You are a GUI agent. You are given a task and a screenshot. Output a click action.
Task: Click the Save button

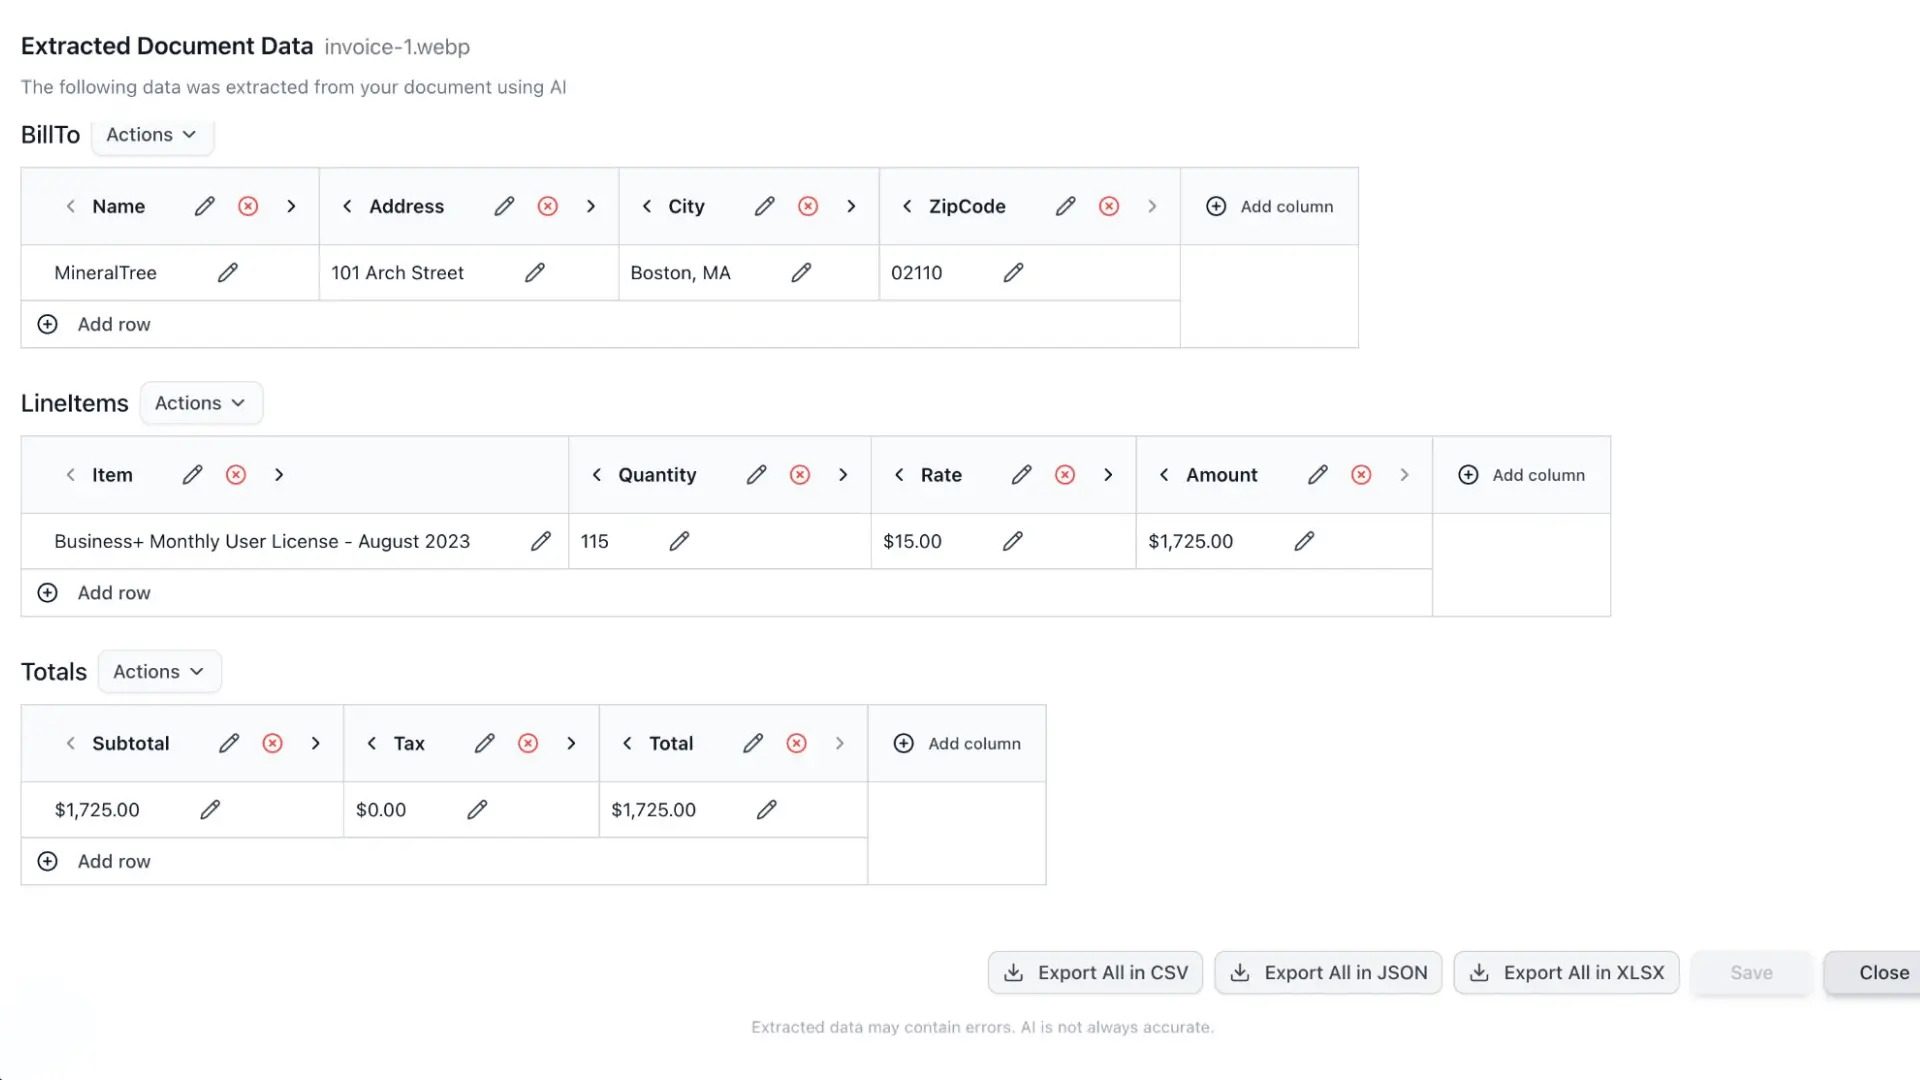pos(1751,973)
